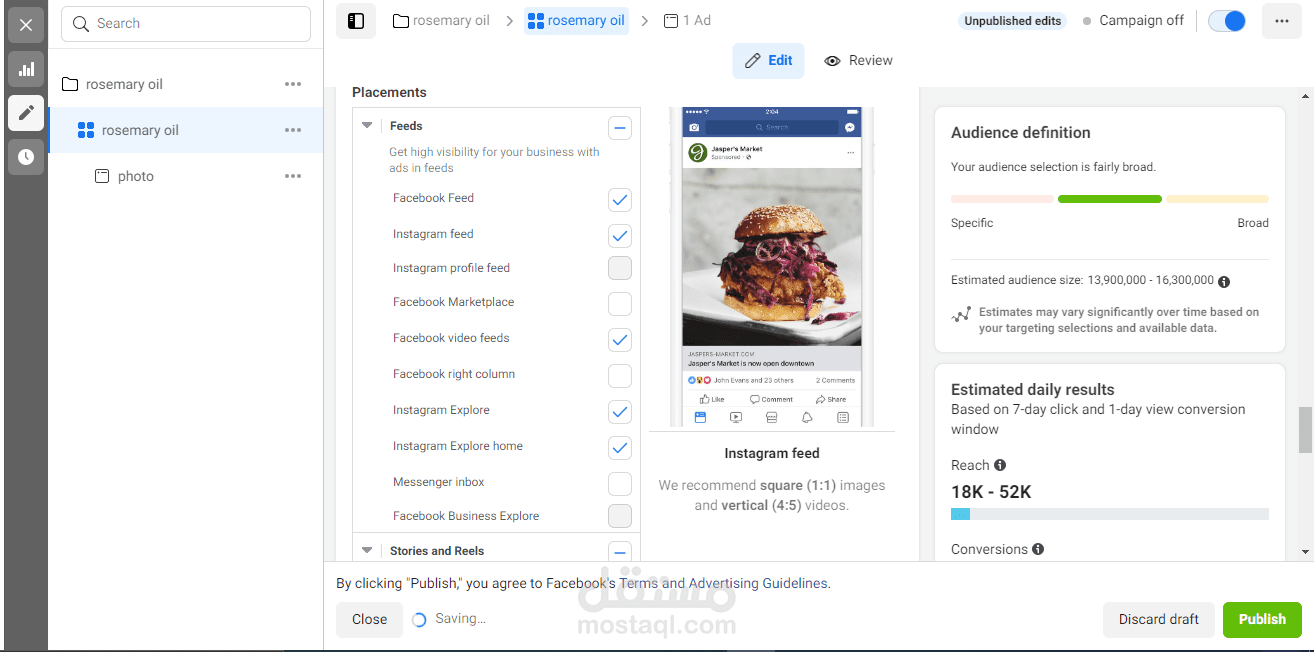
Task: Toggle the Feeds group checkbox
Action: tap(620, 128)
